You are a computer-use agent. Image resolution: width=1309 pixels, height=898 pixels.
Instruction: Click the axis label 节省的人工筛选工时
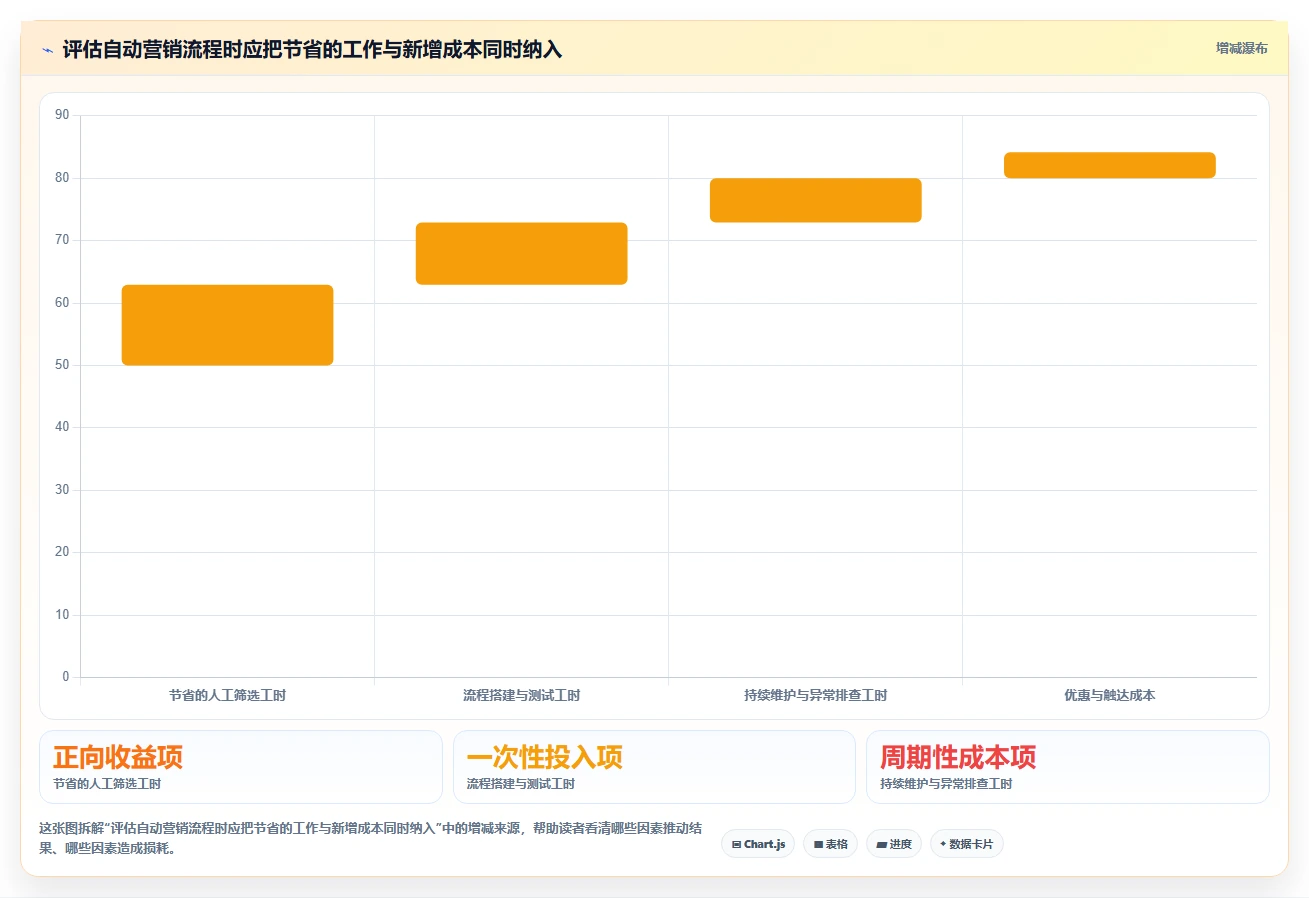(x=227, y=695)
